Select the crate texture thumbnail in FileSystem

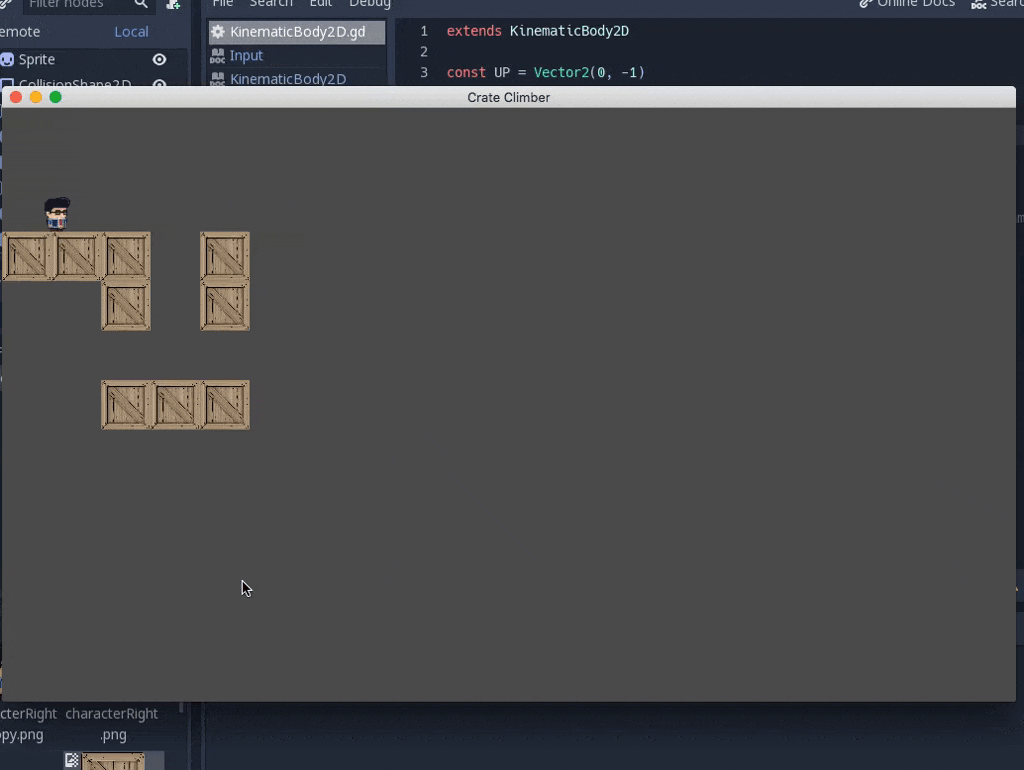tap(112, 761)
